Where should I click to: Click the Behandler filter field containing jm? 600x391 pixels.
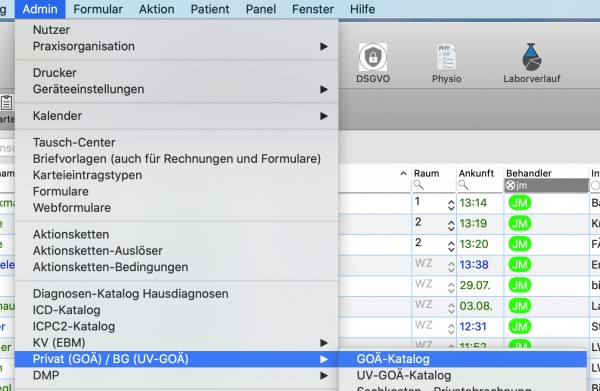click(546, 186)
